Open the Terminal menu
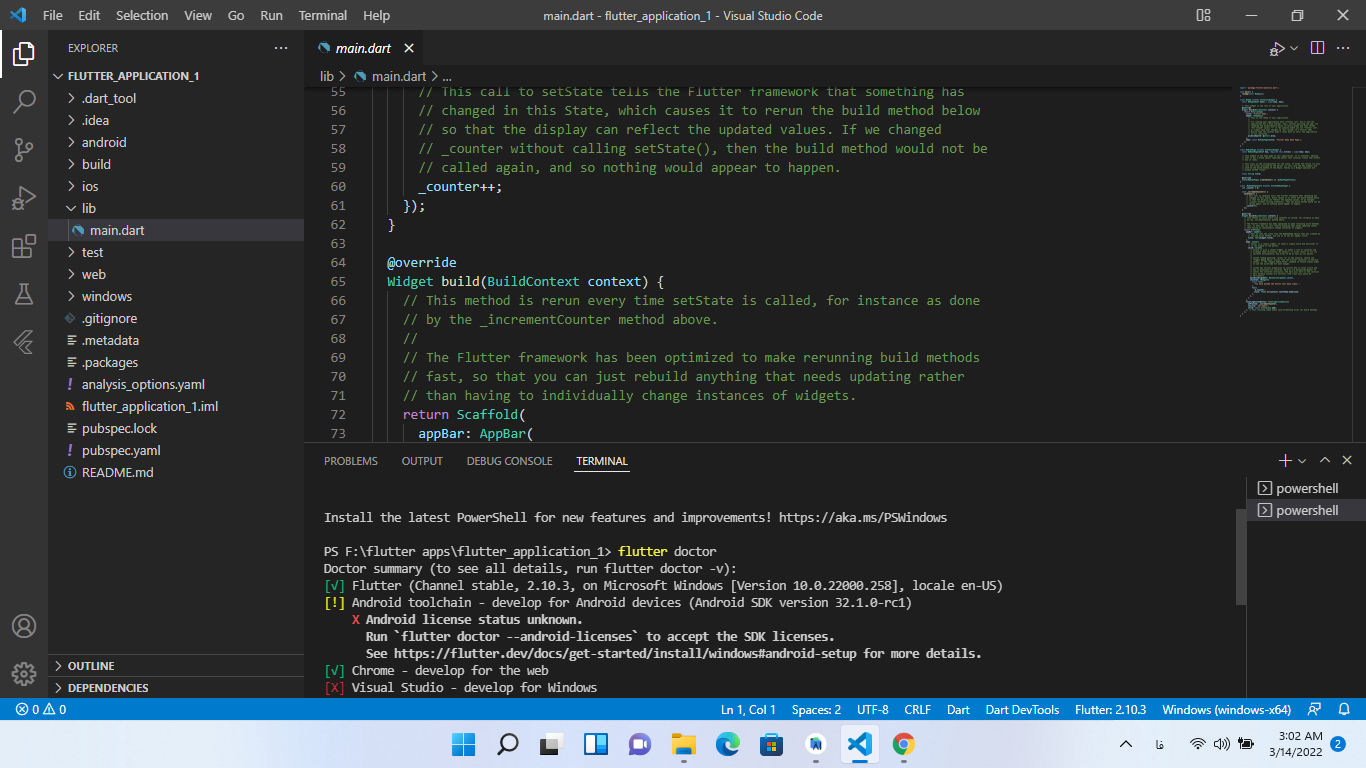This screenshot has width=1366, height=768. click(323, 16)
